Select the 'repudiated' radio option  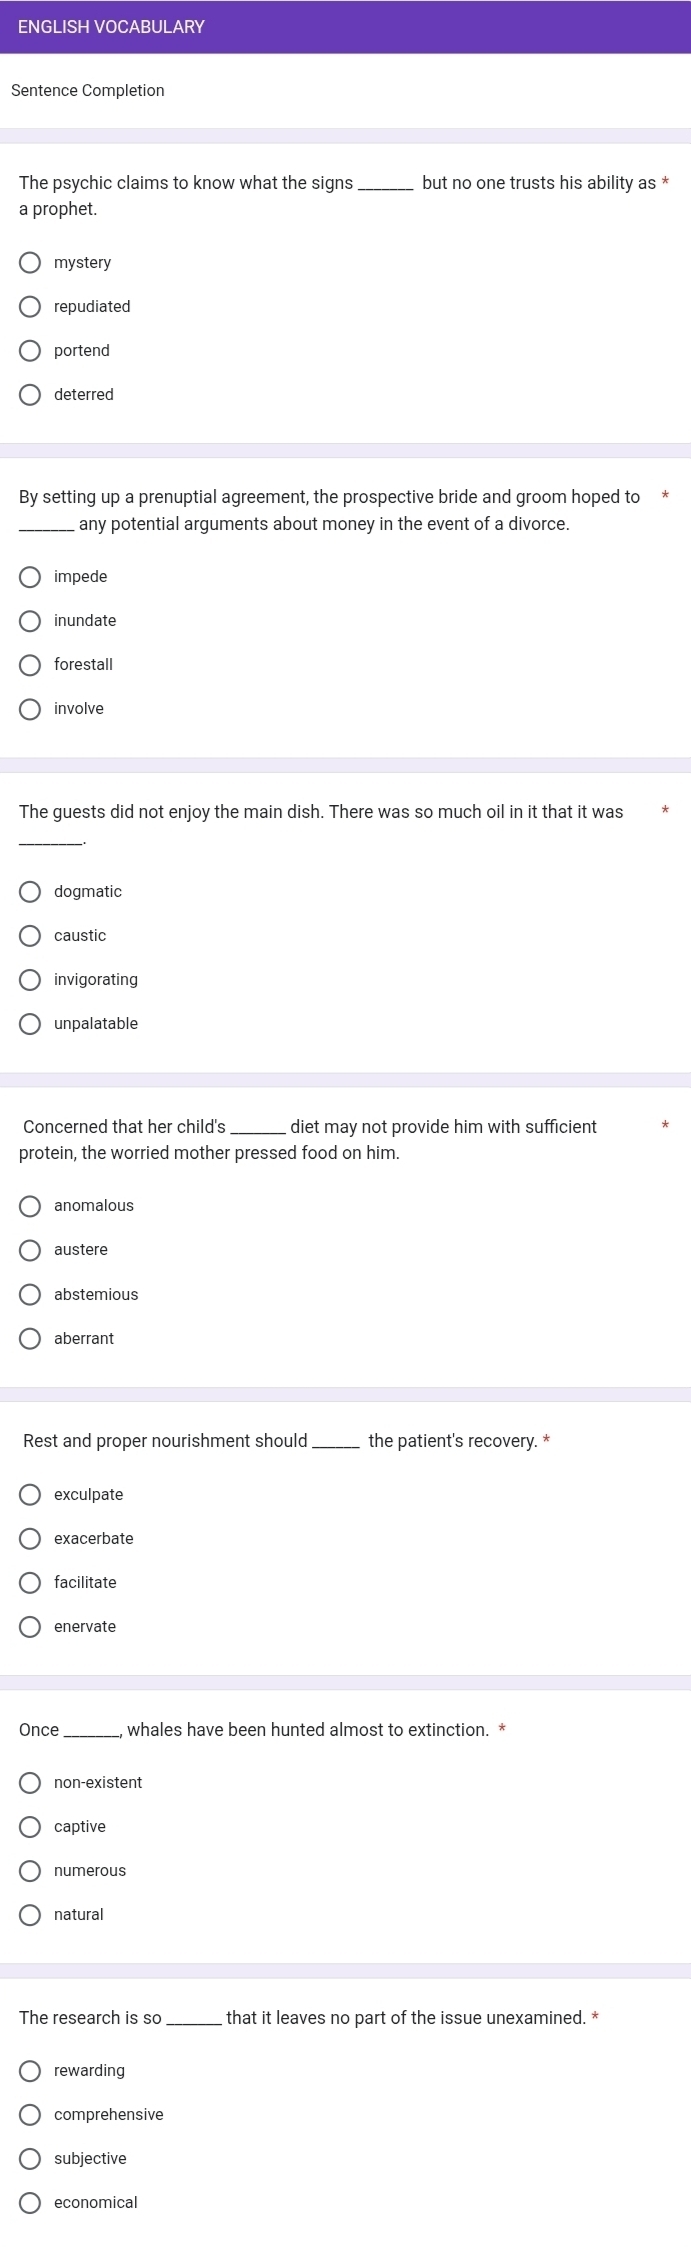(31, 307)
